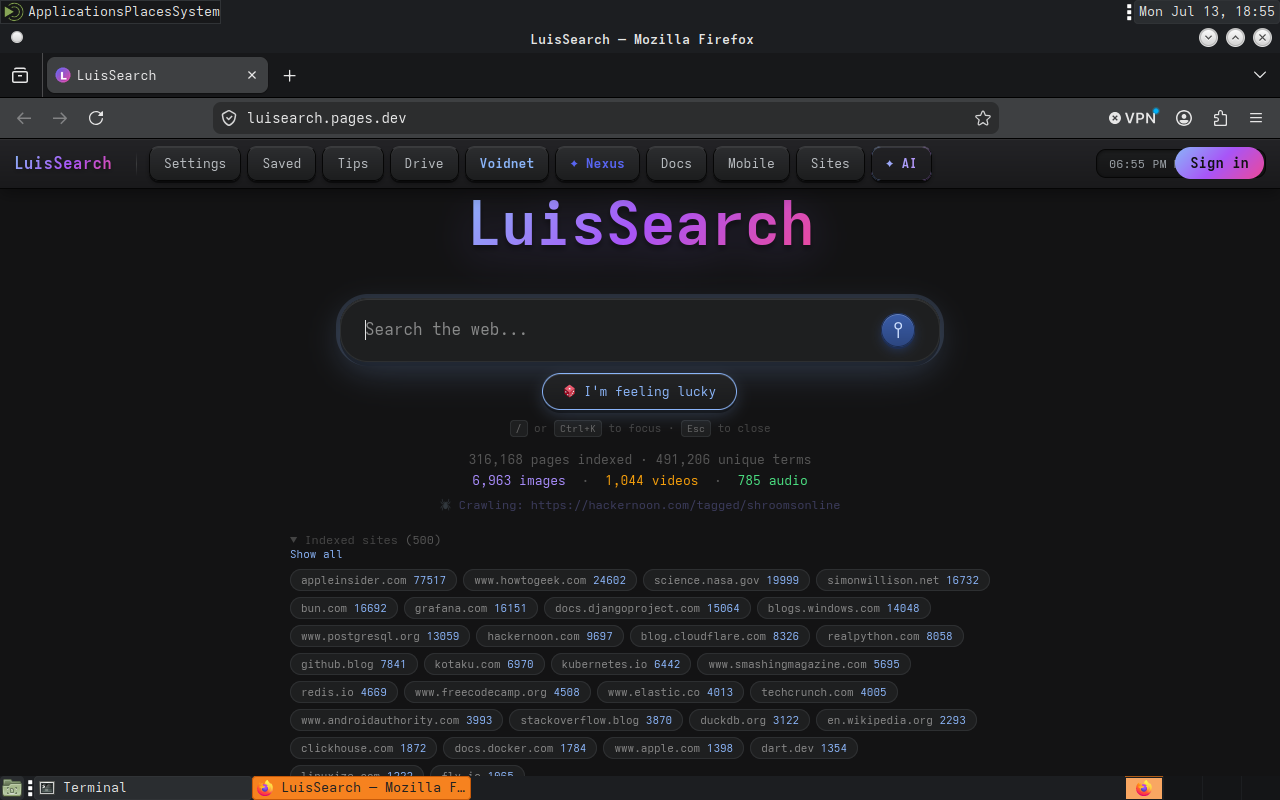The width and height of the screenshot is (1280, 800).
Task: Click the date and time in panel
Action: pos(1206,12)
